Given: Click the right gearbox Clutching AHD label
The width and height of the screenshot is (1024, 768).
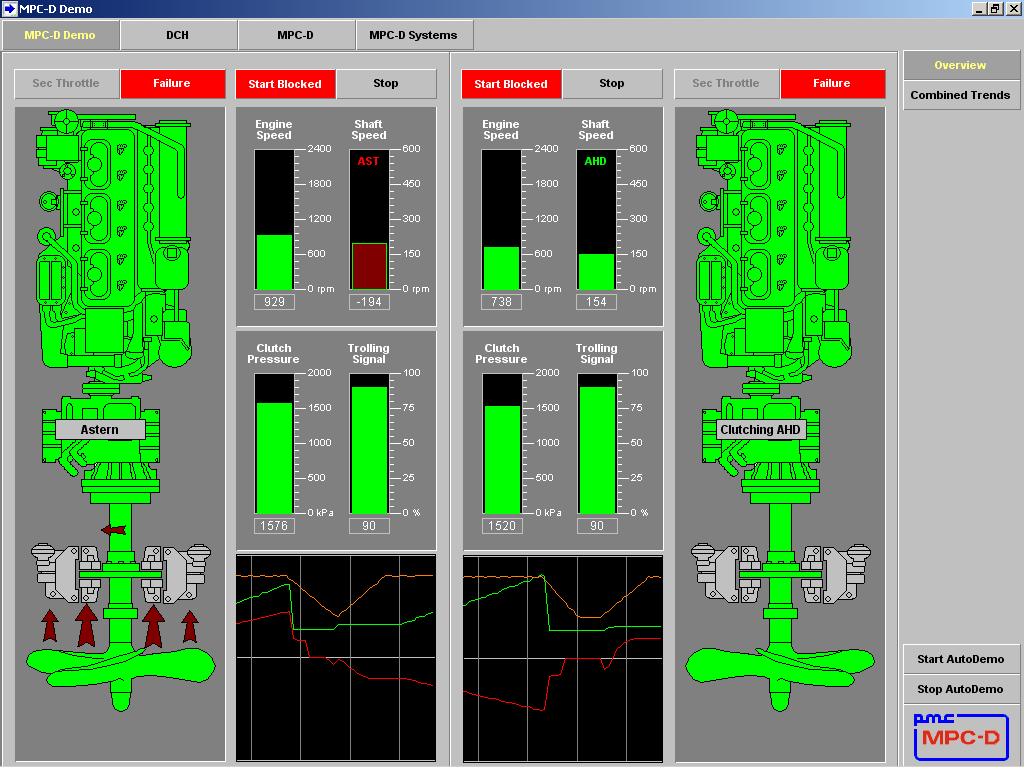Looking at the screenshot, I should (760, 430).
